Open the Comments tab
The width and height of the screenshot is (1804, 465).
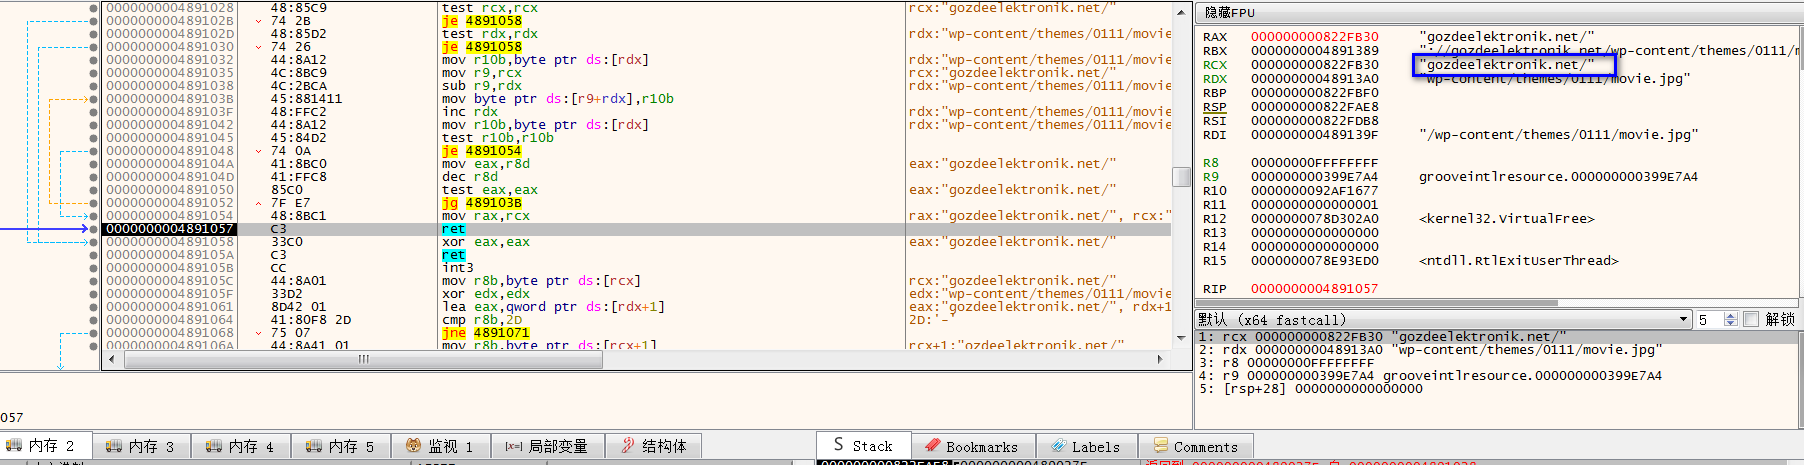pyautogui.click(x=1195, y=447)
